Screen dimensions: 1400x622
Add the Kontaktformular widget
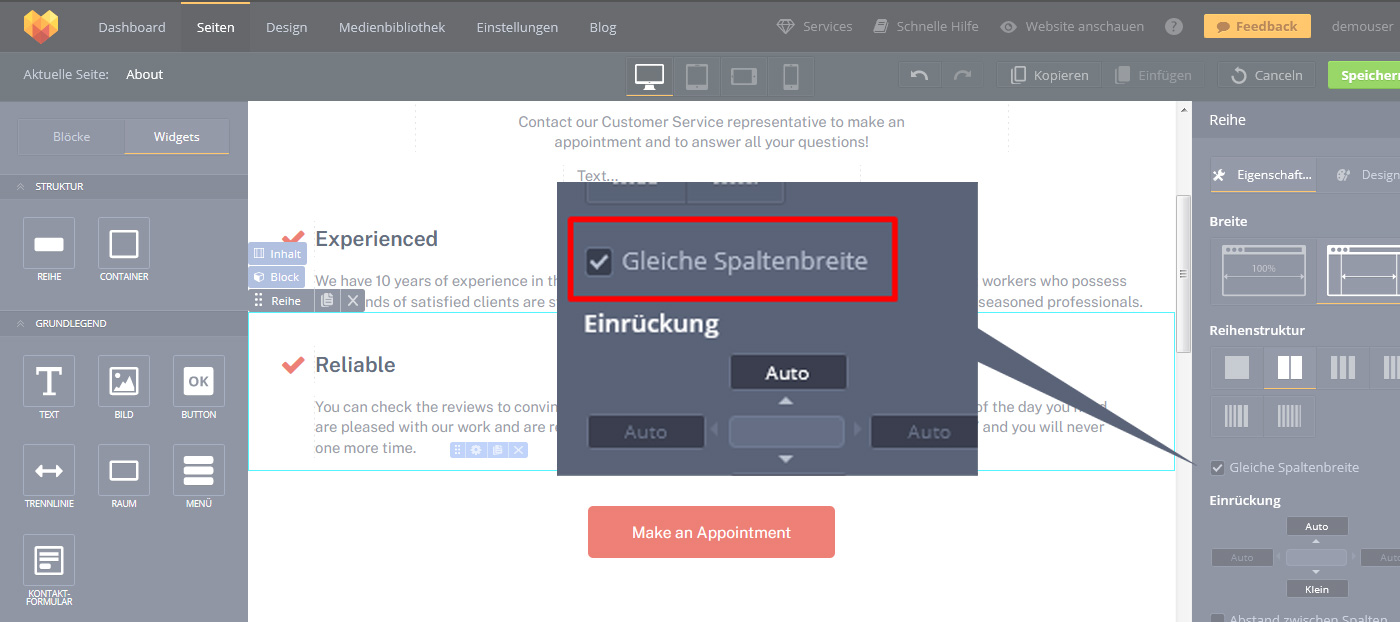tap(49, 561)
